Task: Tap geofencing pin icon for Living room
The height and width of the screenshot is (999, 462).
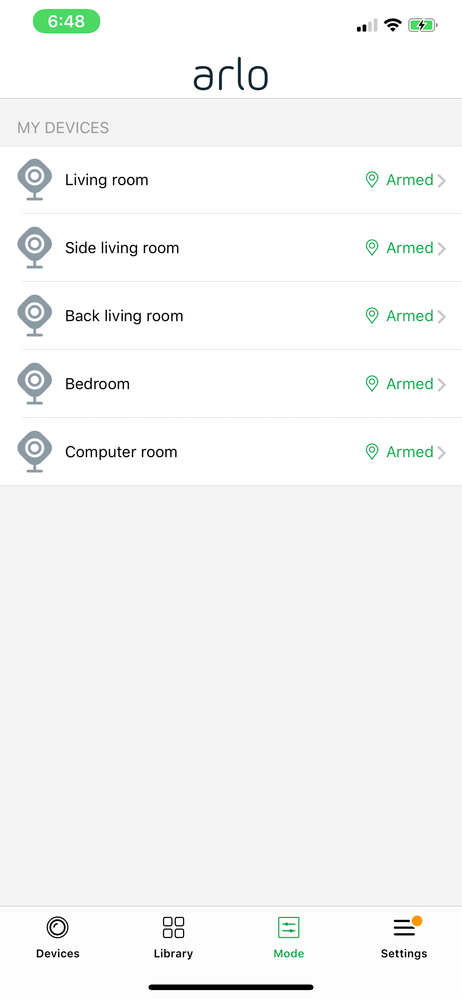Action: (372, 180)
